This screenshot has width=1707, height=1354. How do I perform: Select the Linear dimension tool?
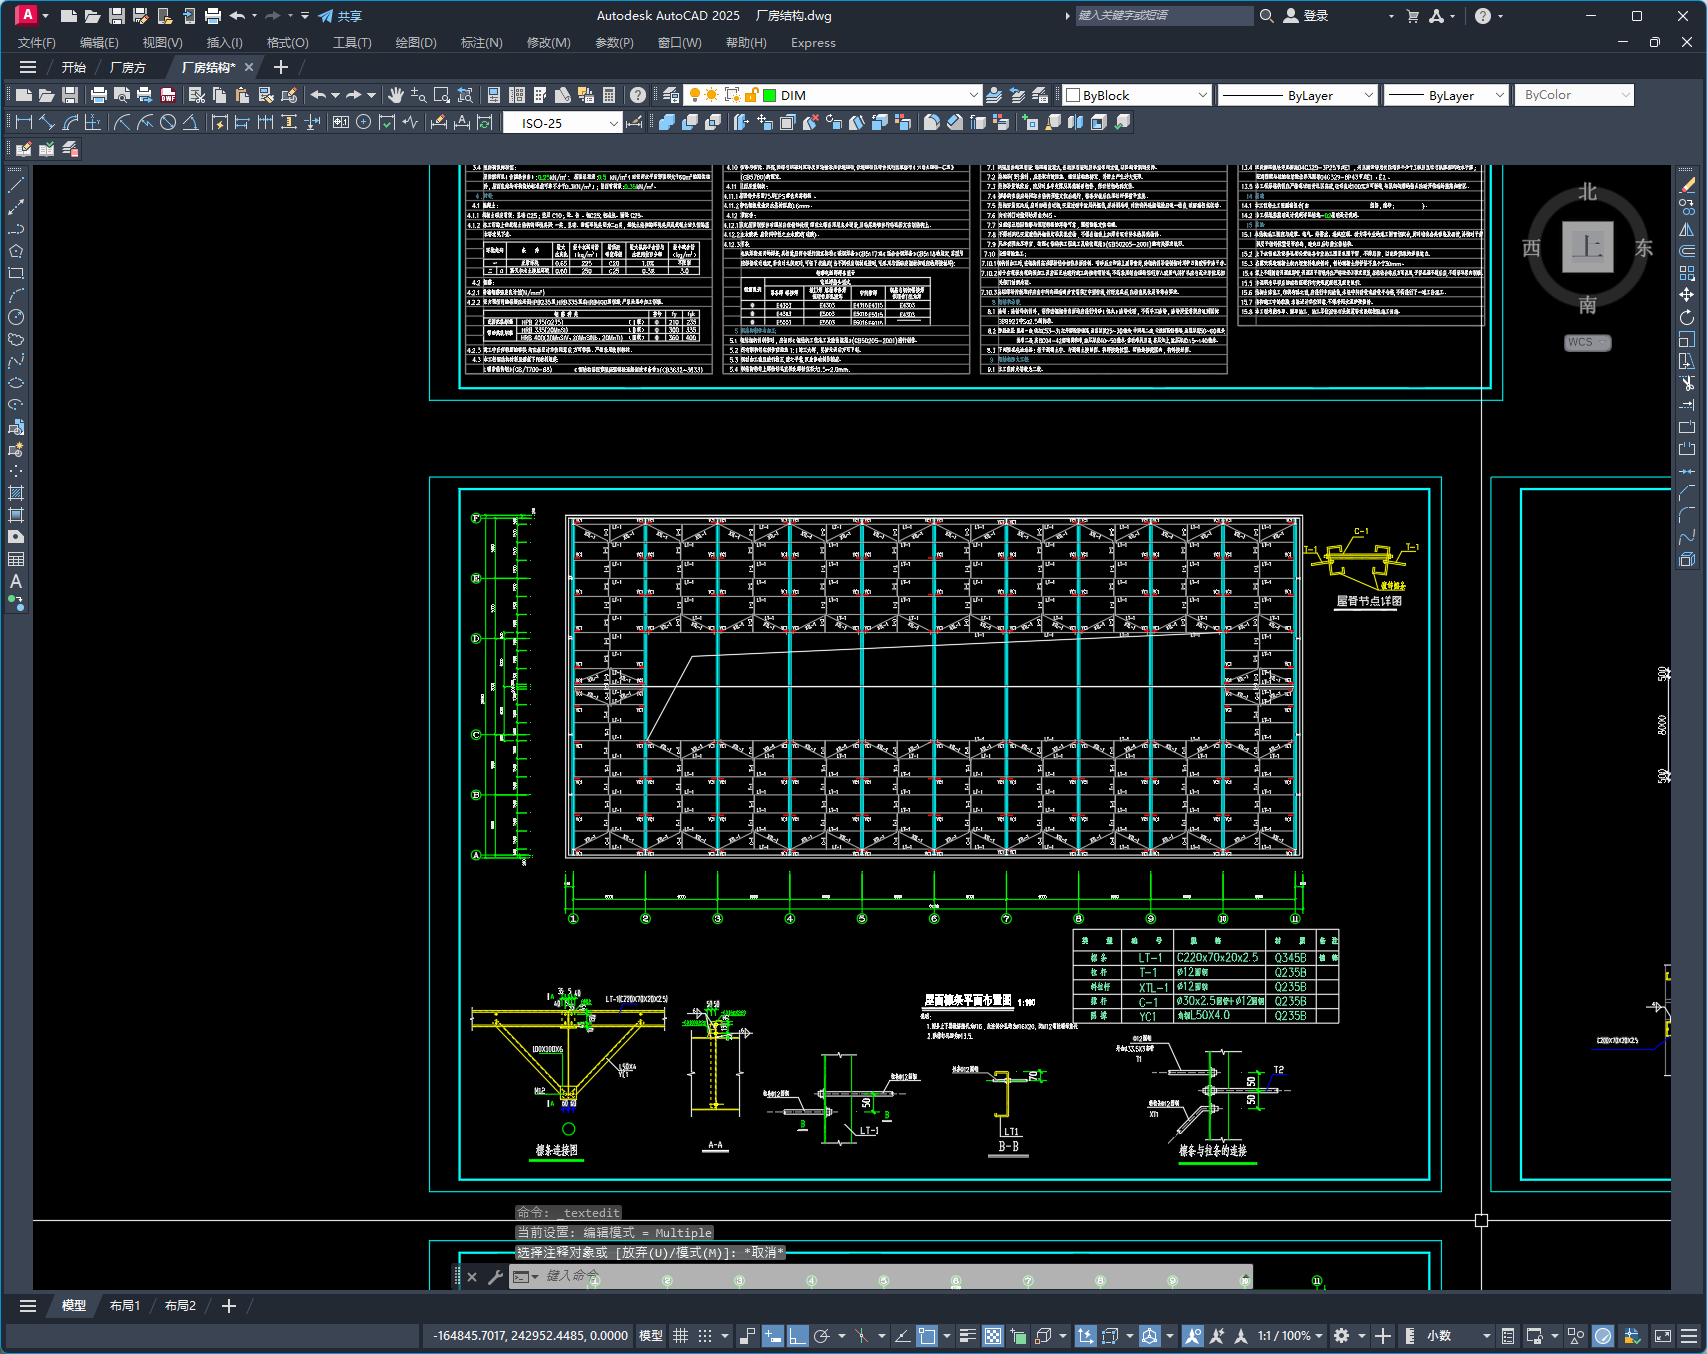(x=24, y=122)
